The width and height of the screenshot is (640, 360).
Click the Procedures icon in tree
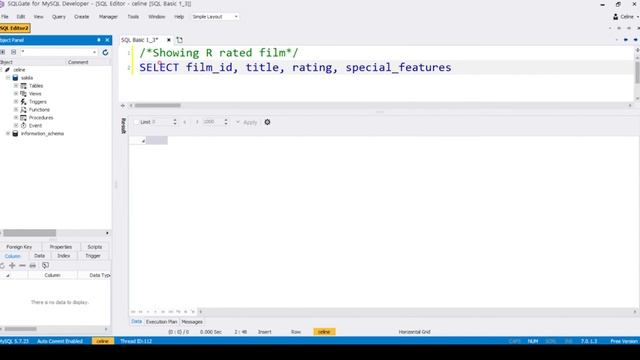23,118
